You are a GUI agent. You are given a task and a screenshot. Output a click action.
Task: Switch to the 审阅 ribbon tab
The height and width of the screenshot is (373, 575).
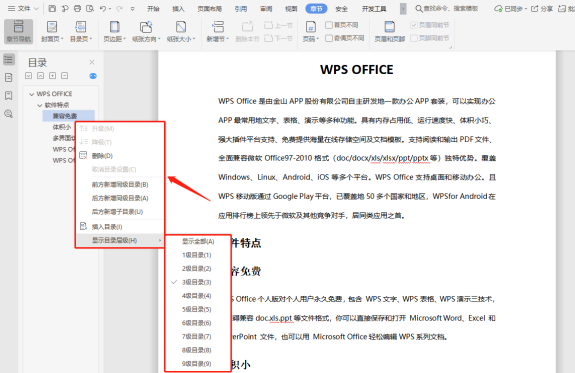(266, 9)
